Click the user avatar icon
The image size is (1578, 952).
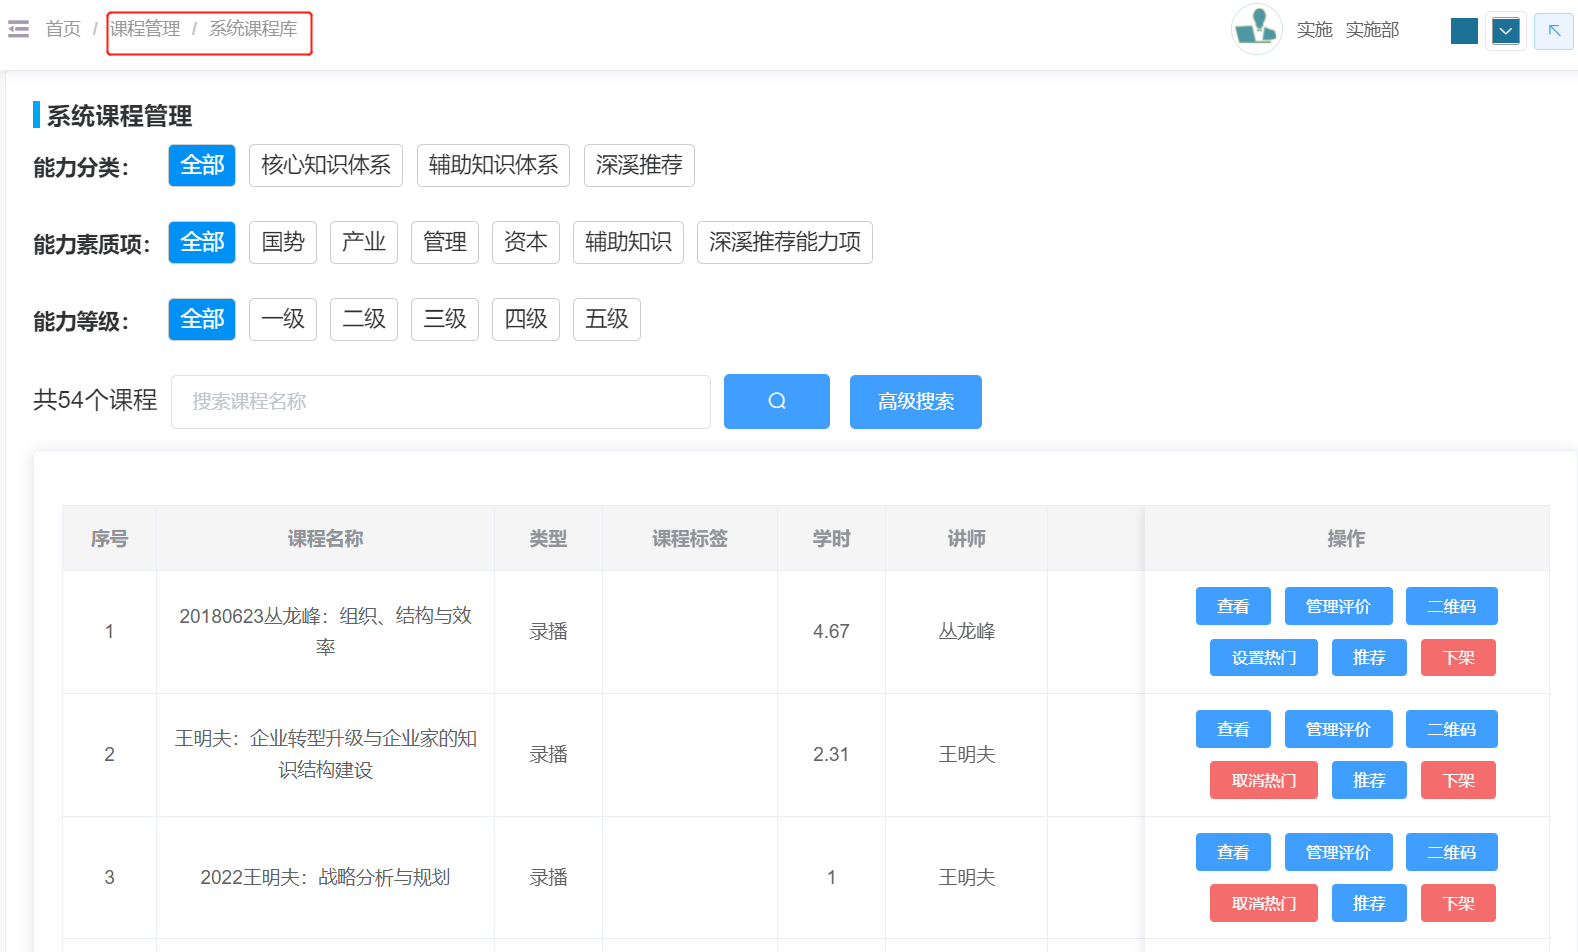coord(1256,29)
